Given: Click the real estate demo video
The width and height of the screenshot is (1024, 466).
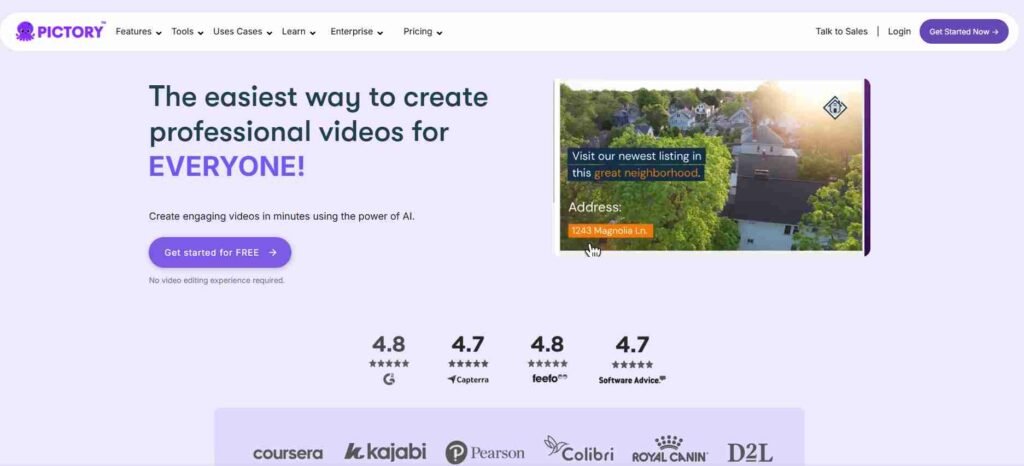Looking at the screenshot, I should tap(712, 166).
